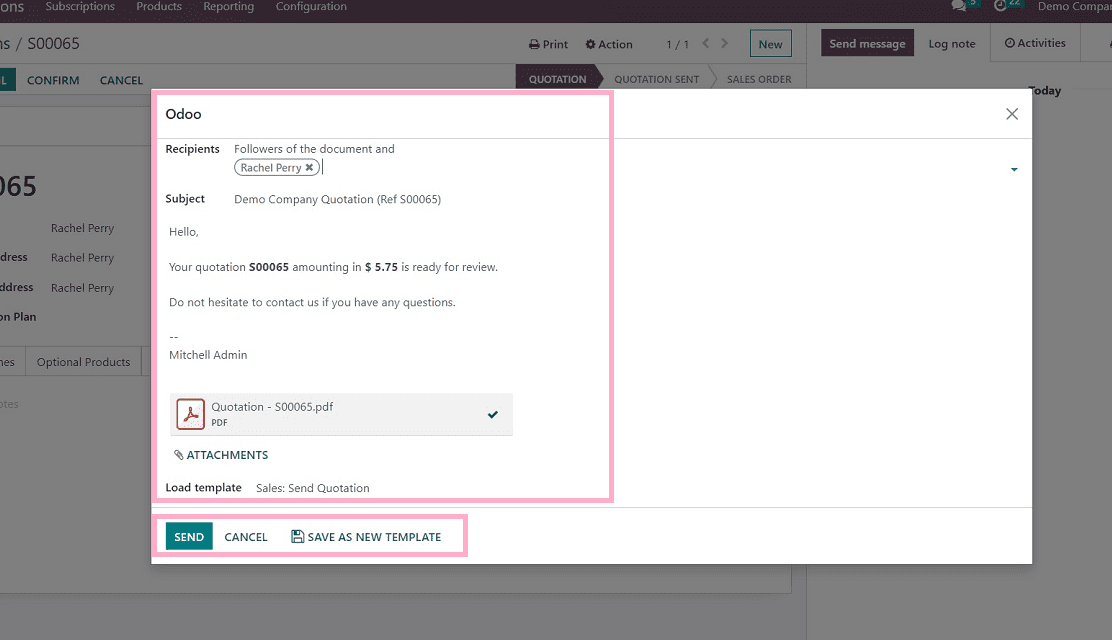Viewport: 1112px width, 640px height.
Task: Select the Sales Order stage
Action: point(759,79)
